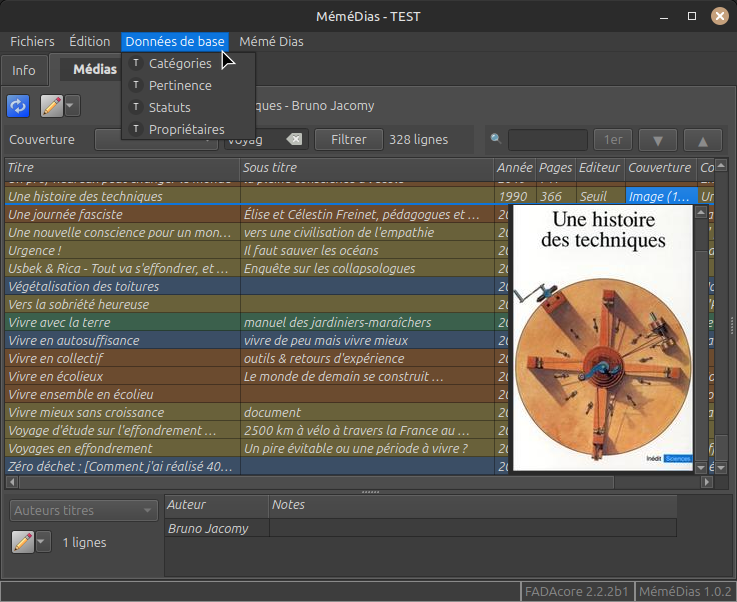
Task: Click the image popup's scroll-down arrow
Action: [x=701, y=467]
